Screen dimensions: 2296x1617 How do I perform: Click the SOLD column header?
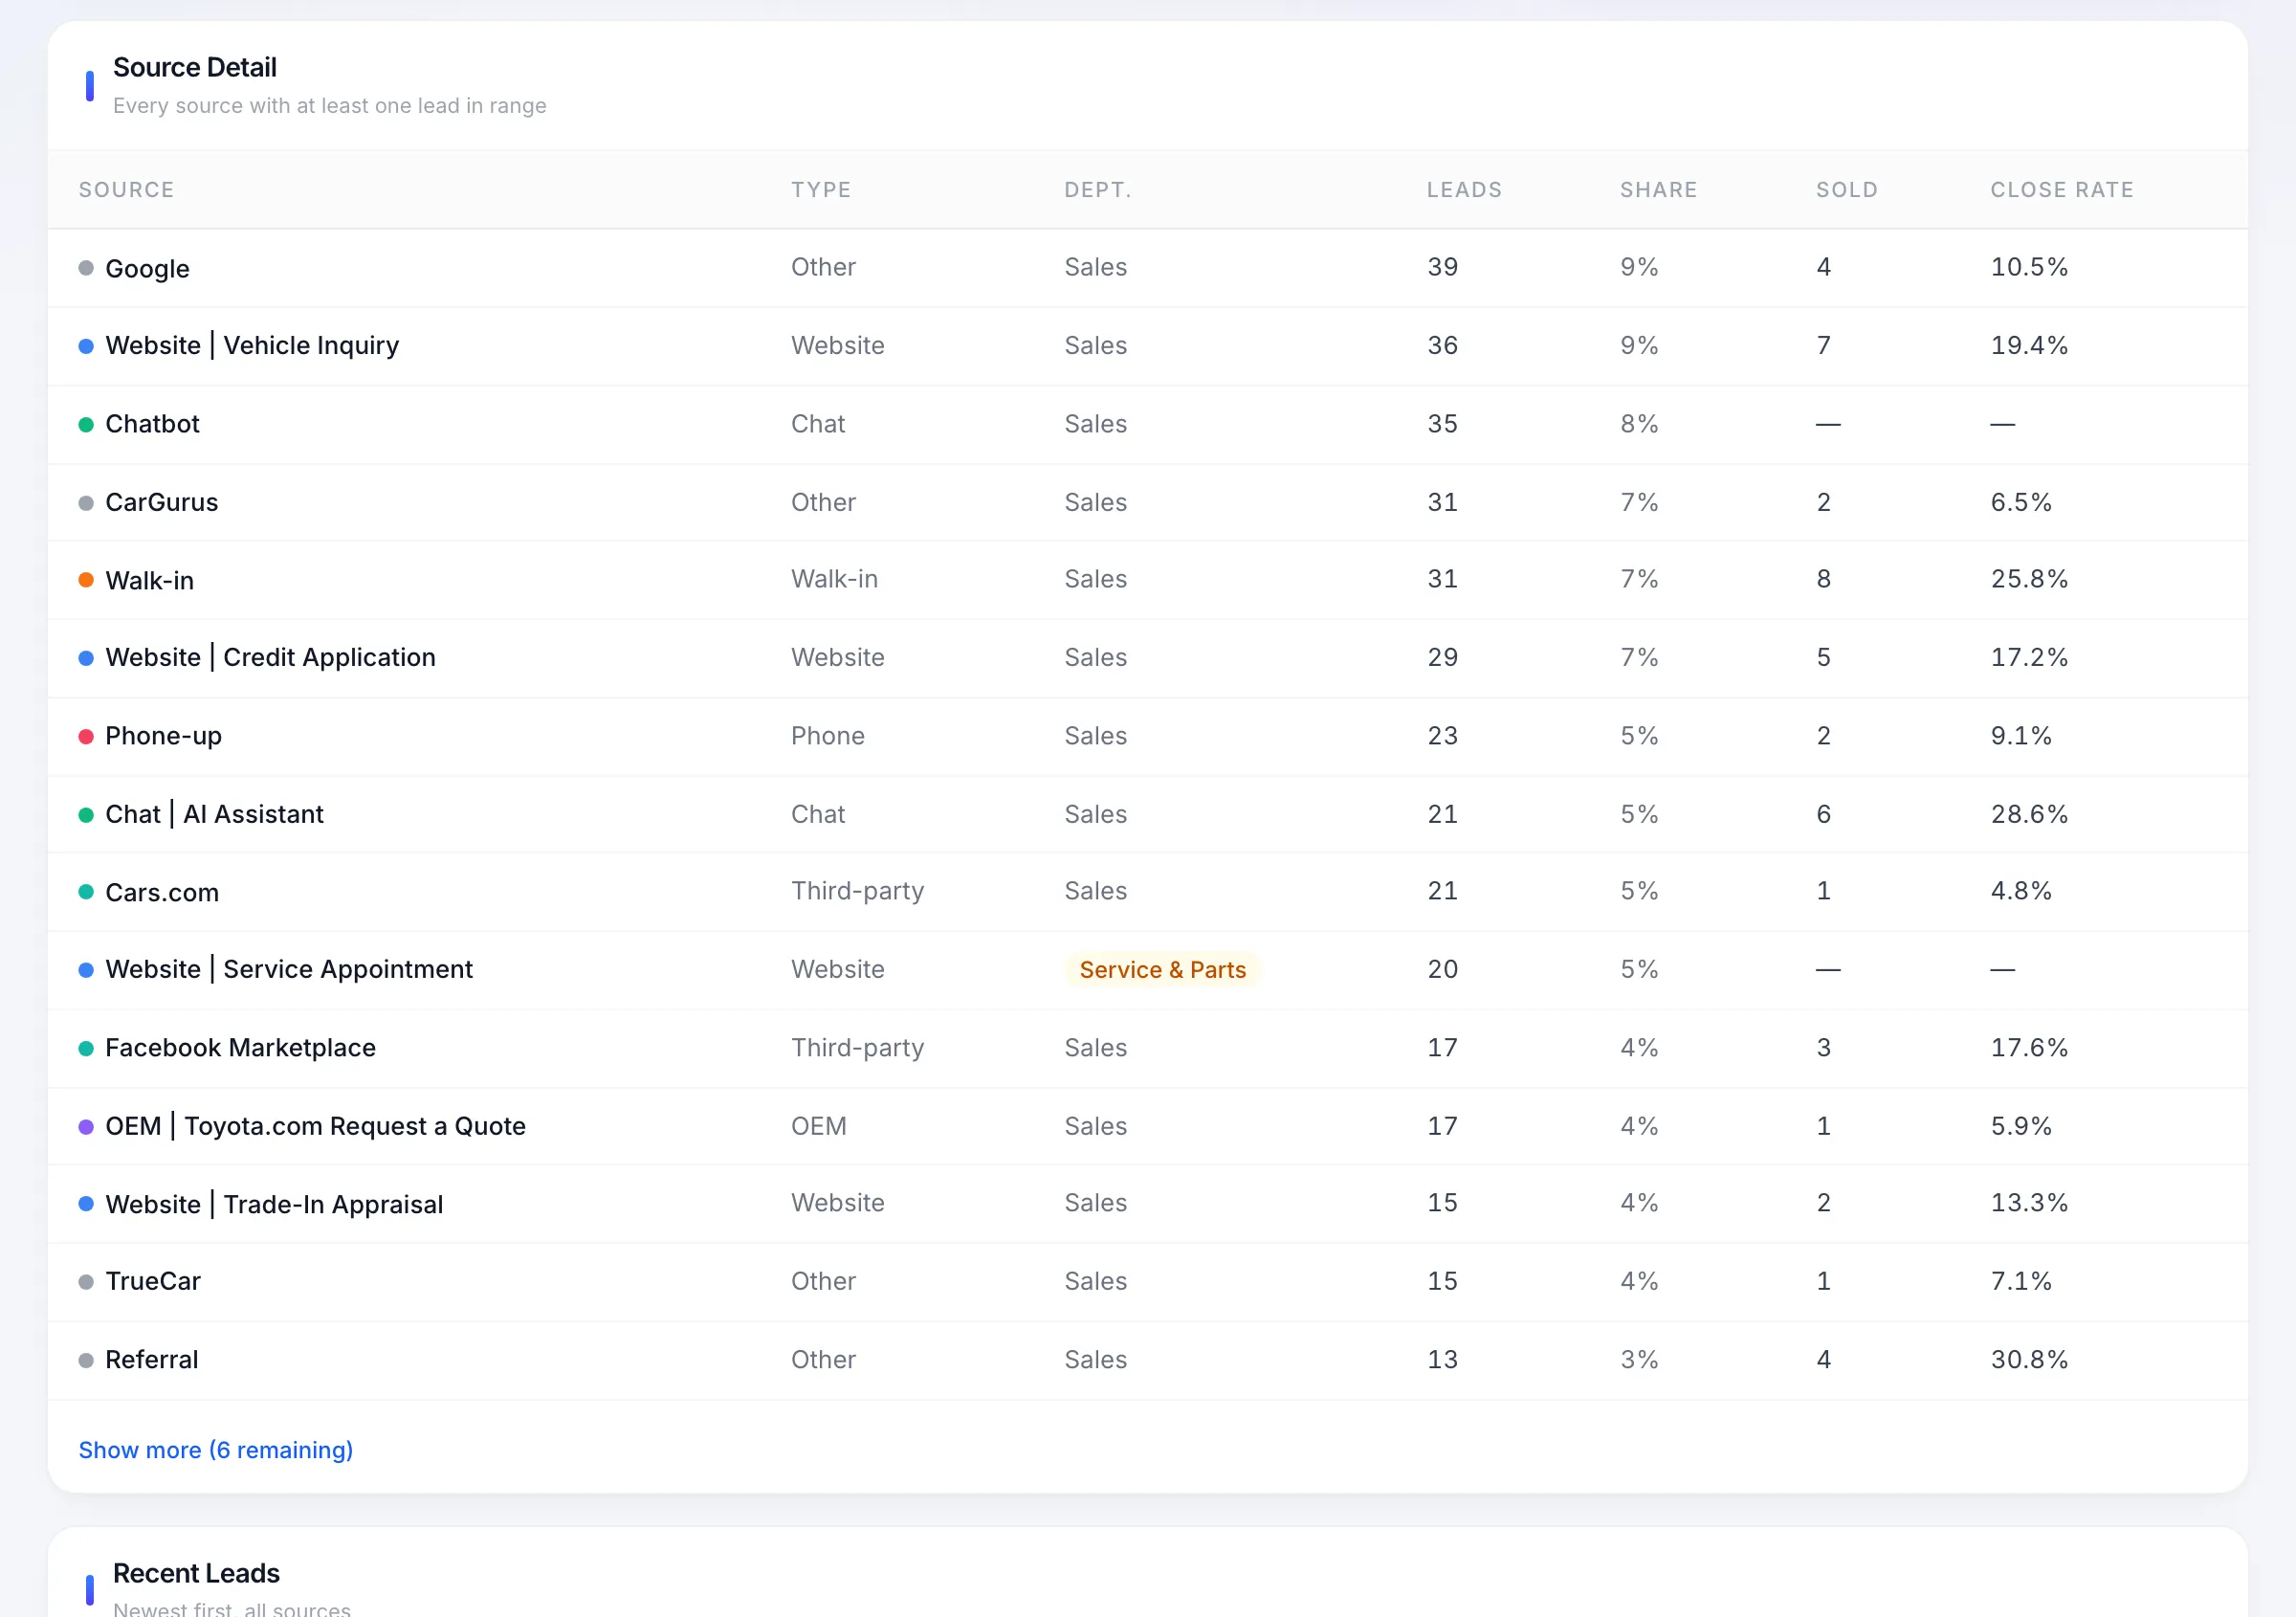click(1847, 190)
